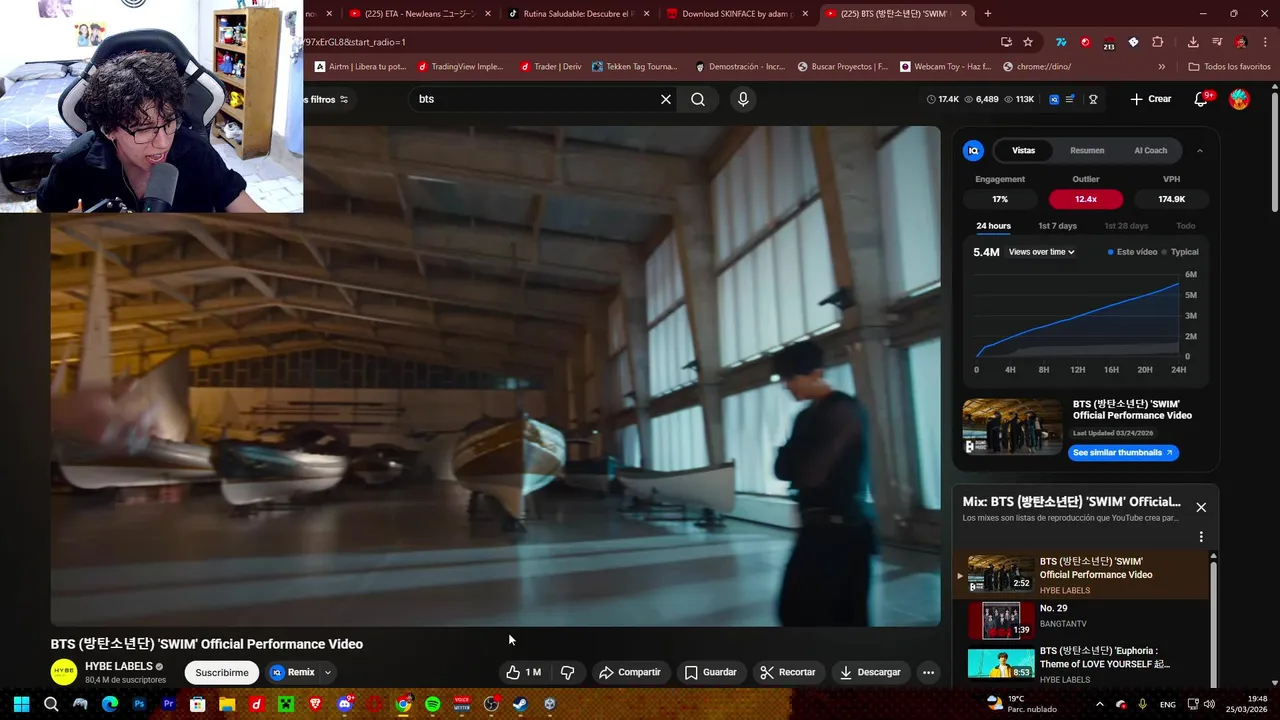Toggle the filtros filter button
This screenshot has width=1280, height=720.
tap(328, 99)
